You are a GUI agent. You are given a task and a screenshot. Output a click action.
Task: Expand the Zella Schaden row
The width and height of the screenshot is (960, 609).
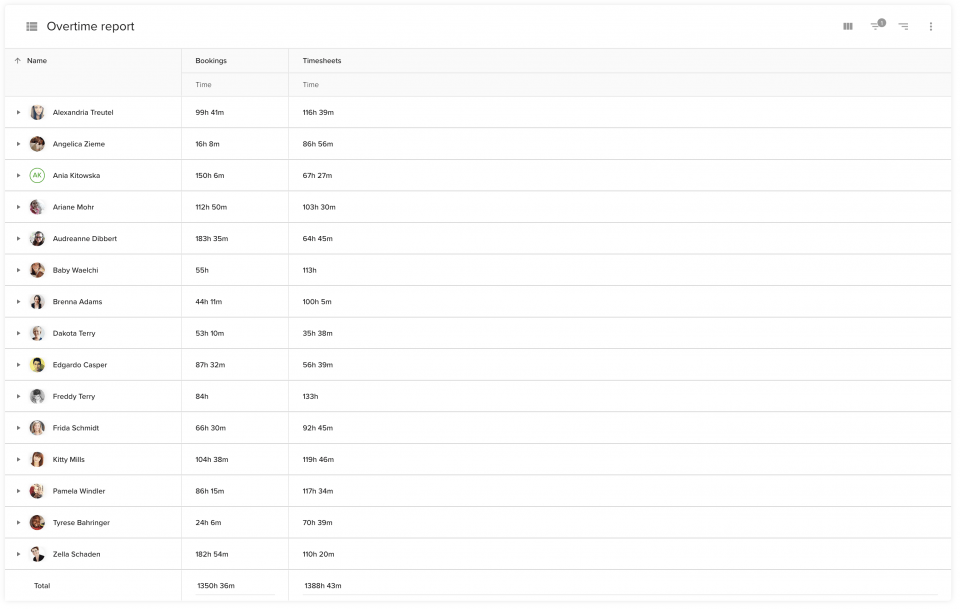[18, 554]
